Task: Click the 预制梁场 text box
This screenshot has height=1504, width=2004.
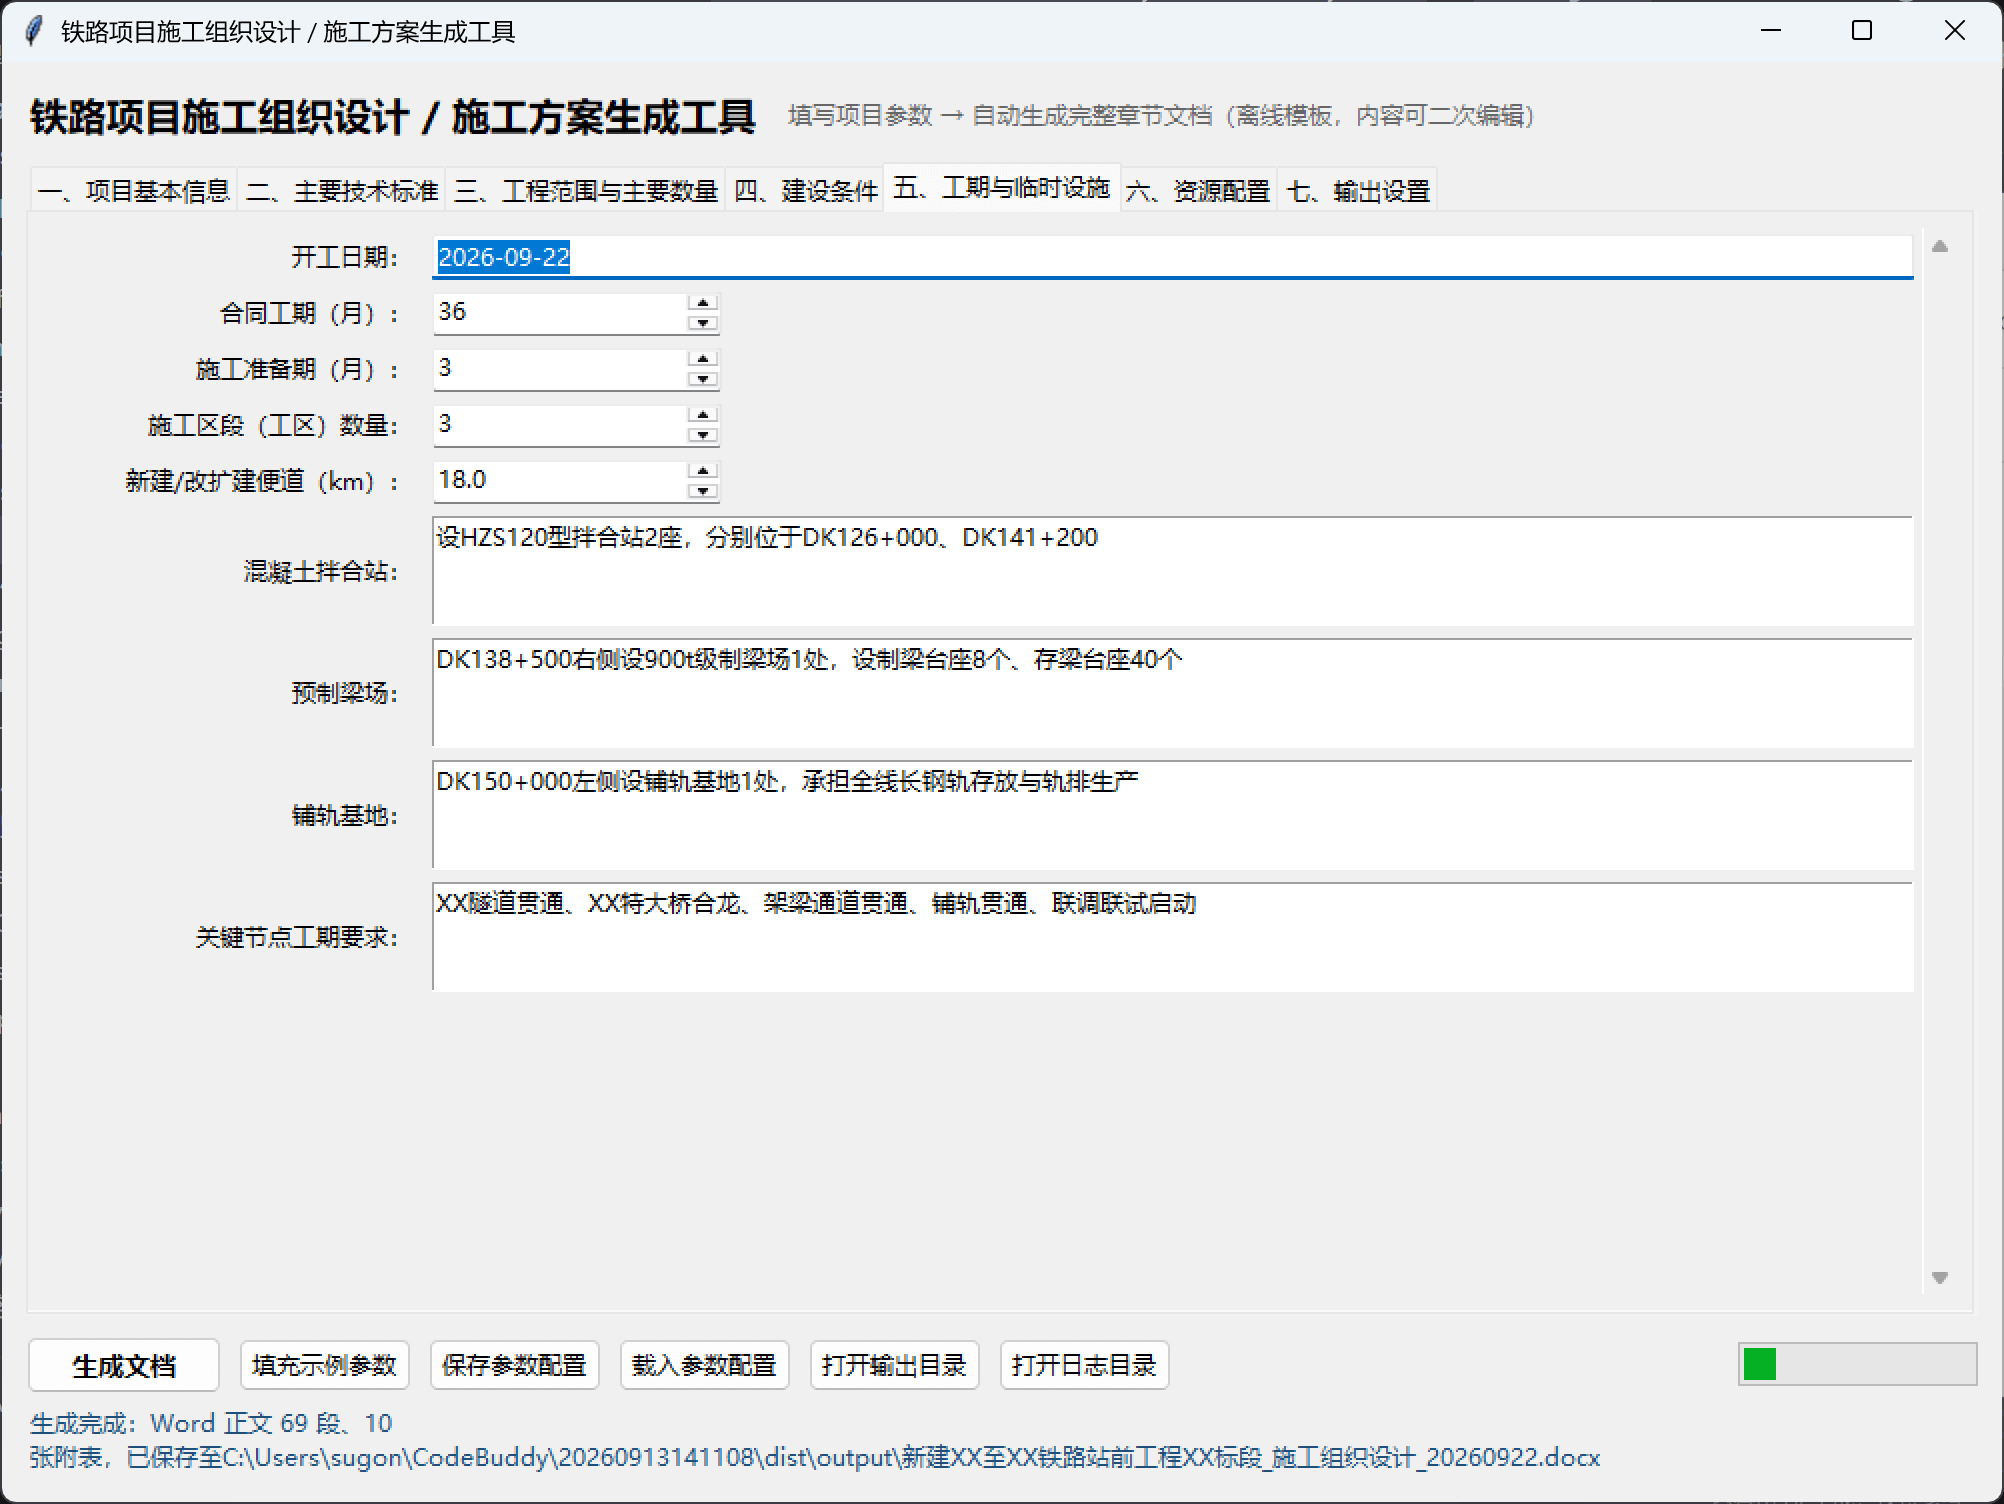Action: (1173, 693)
